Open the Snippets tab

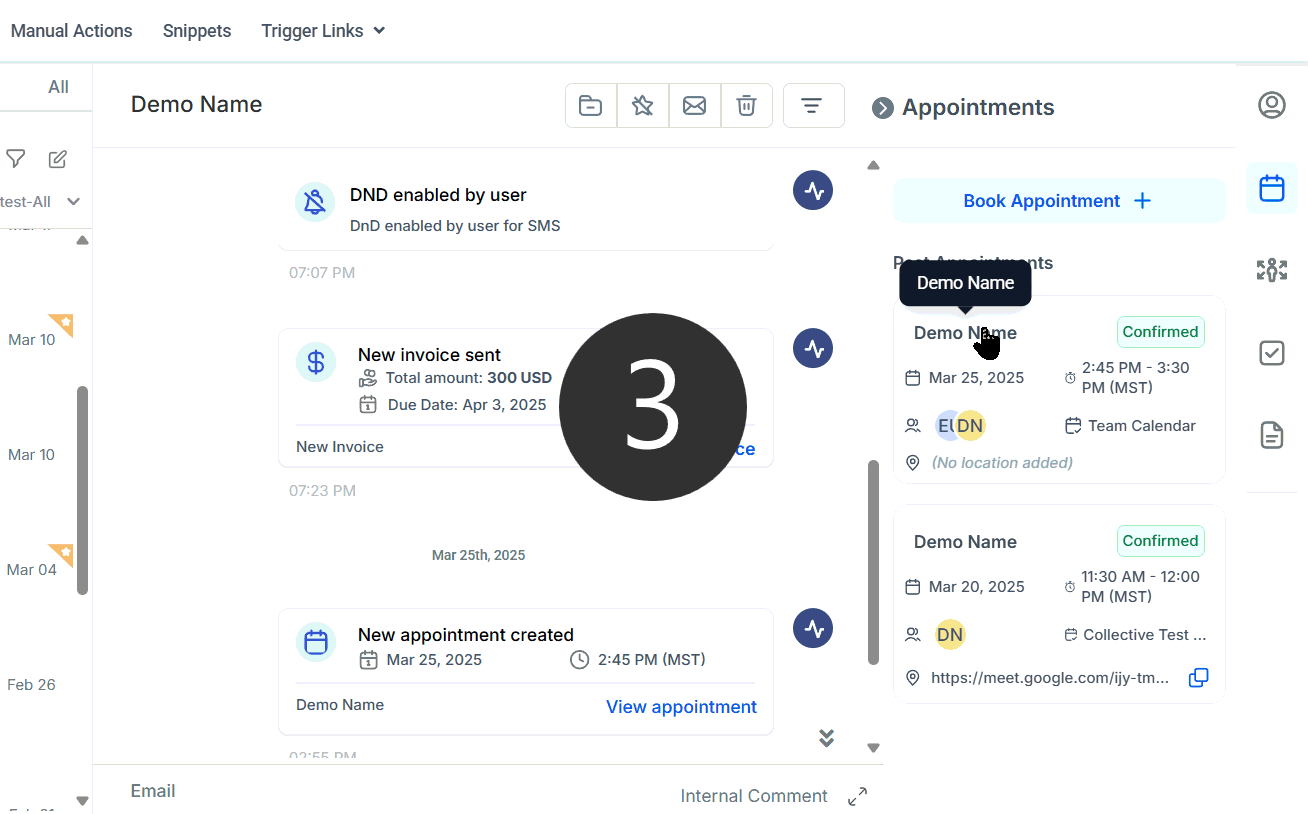[197, 31]
